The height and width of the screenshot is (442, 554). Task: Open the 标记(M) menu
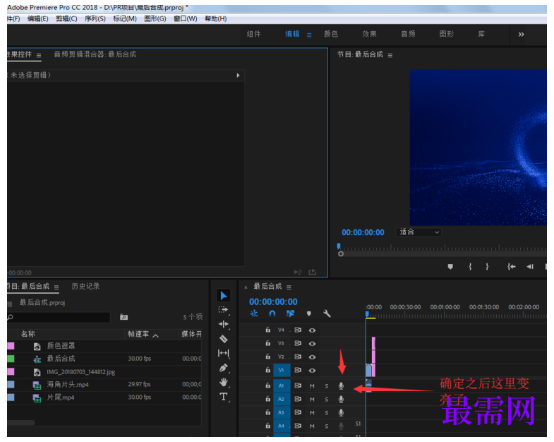[x=125, y=18]
